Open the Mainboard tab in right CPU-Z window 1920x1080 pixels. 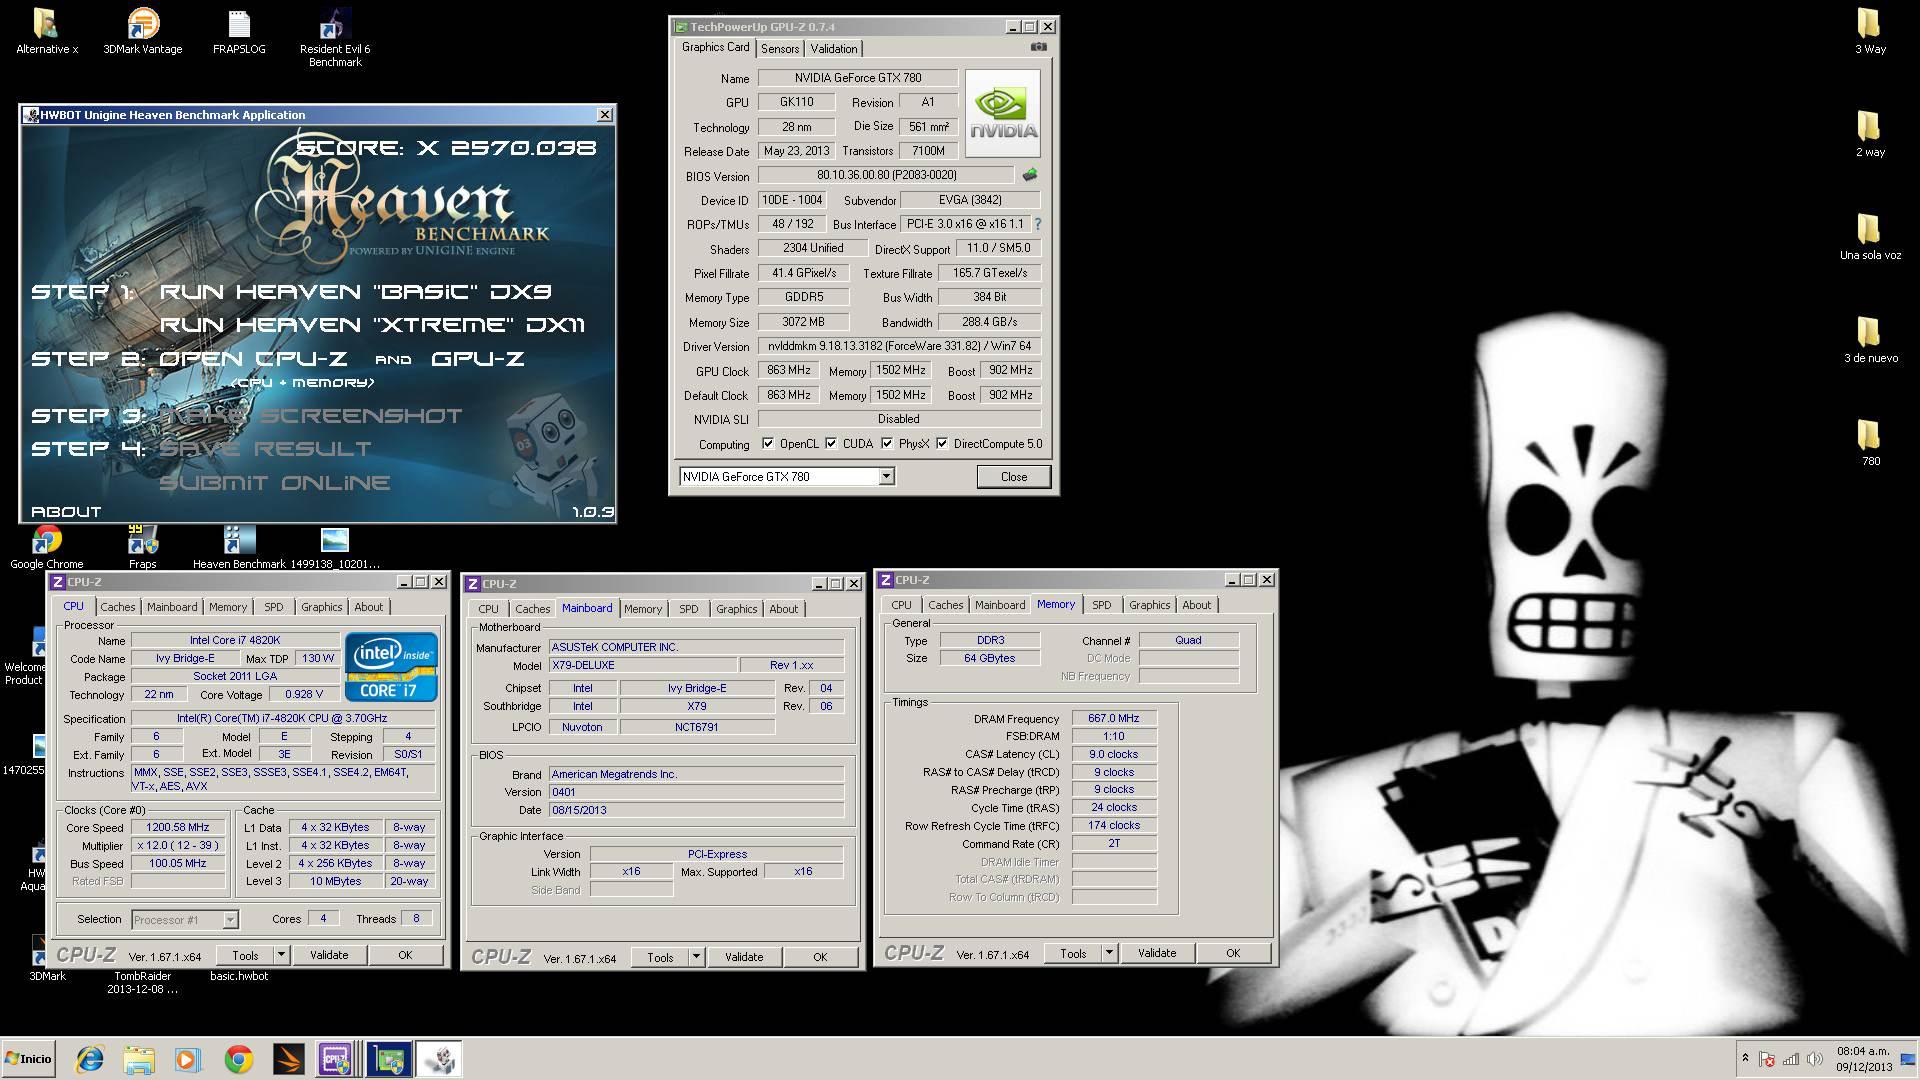[x=1000, y=605]
